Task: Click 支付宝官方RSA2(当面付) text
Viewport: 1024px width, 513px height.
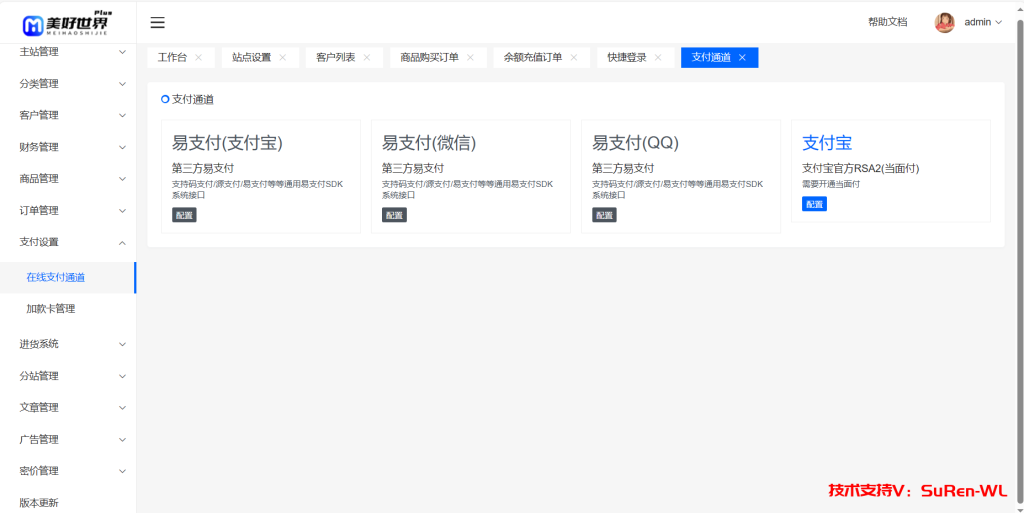Action: click(861, 168)
